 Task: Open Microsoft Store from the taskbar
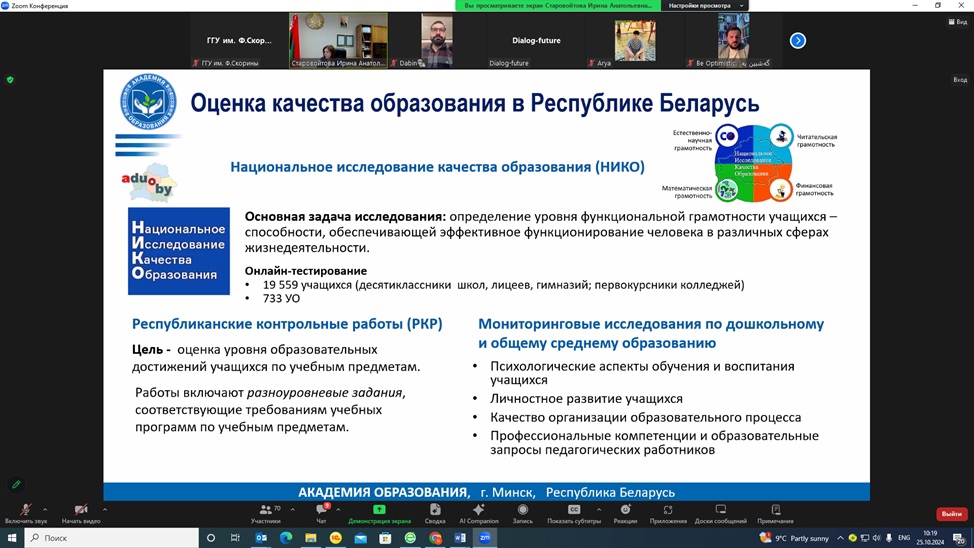[385, 538]
